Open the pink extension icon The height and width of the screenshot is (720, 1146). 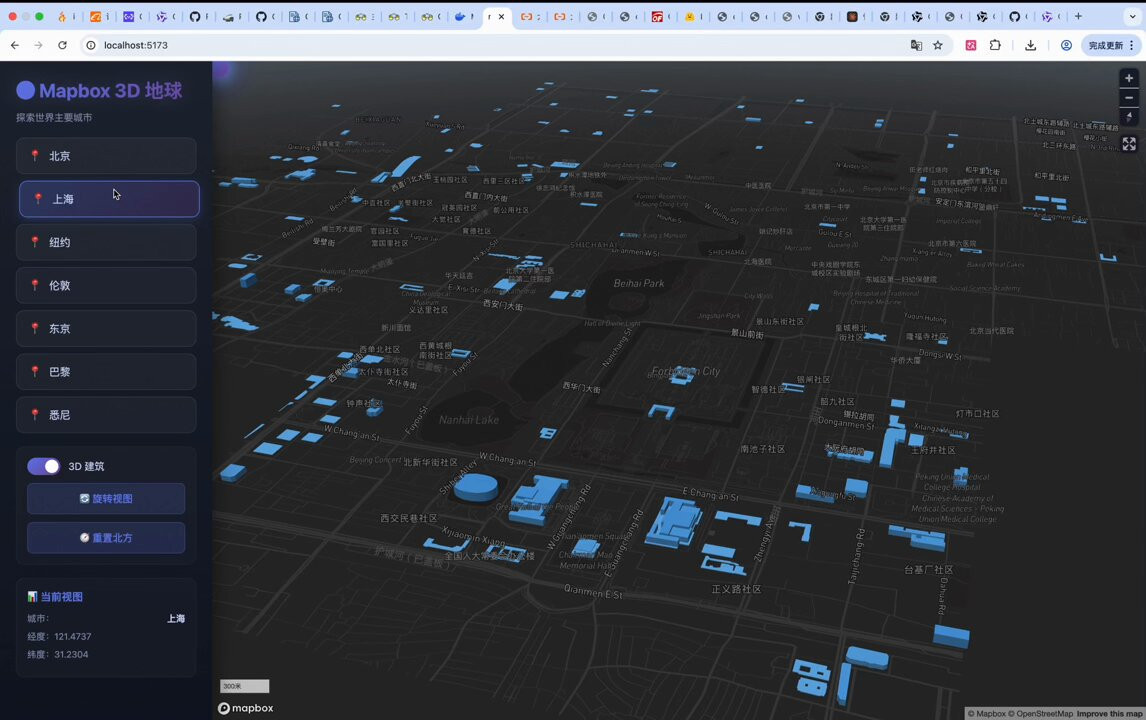pos(971,45)
